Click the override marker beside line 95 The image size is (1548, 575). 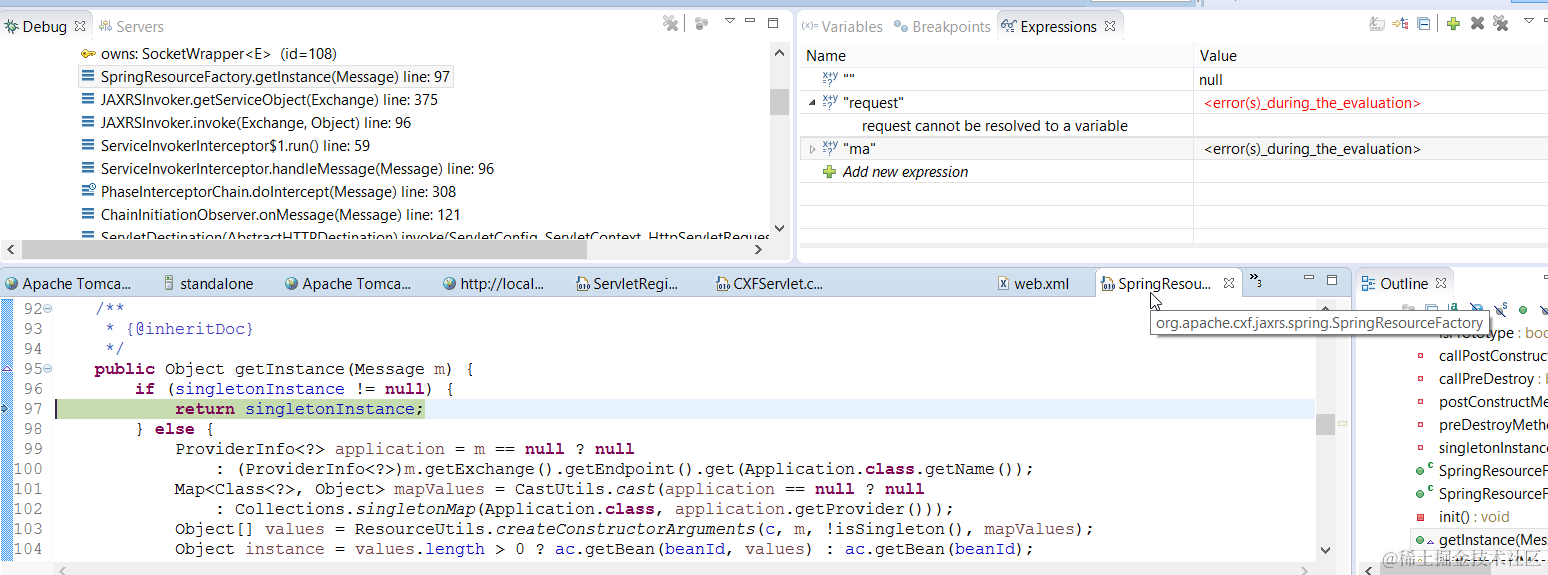pos(6,369)
